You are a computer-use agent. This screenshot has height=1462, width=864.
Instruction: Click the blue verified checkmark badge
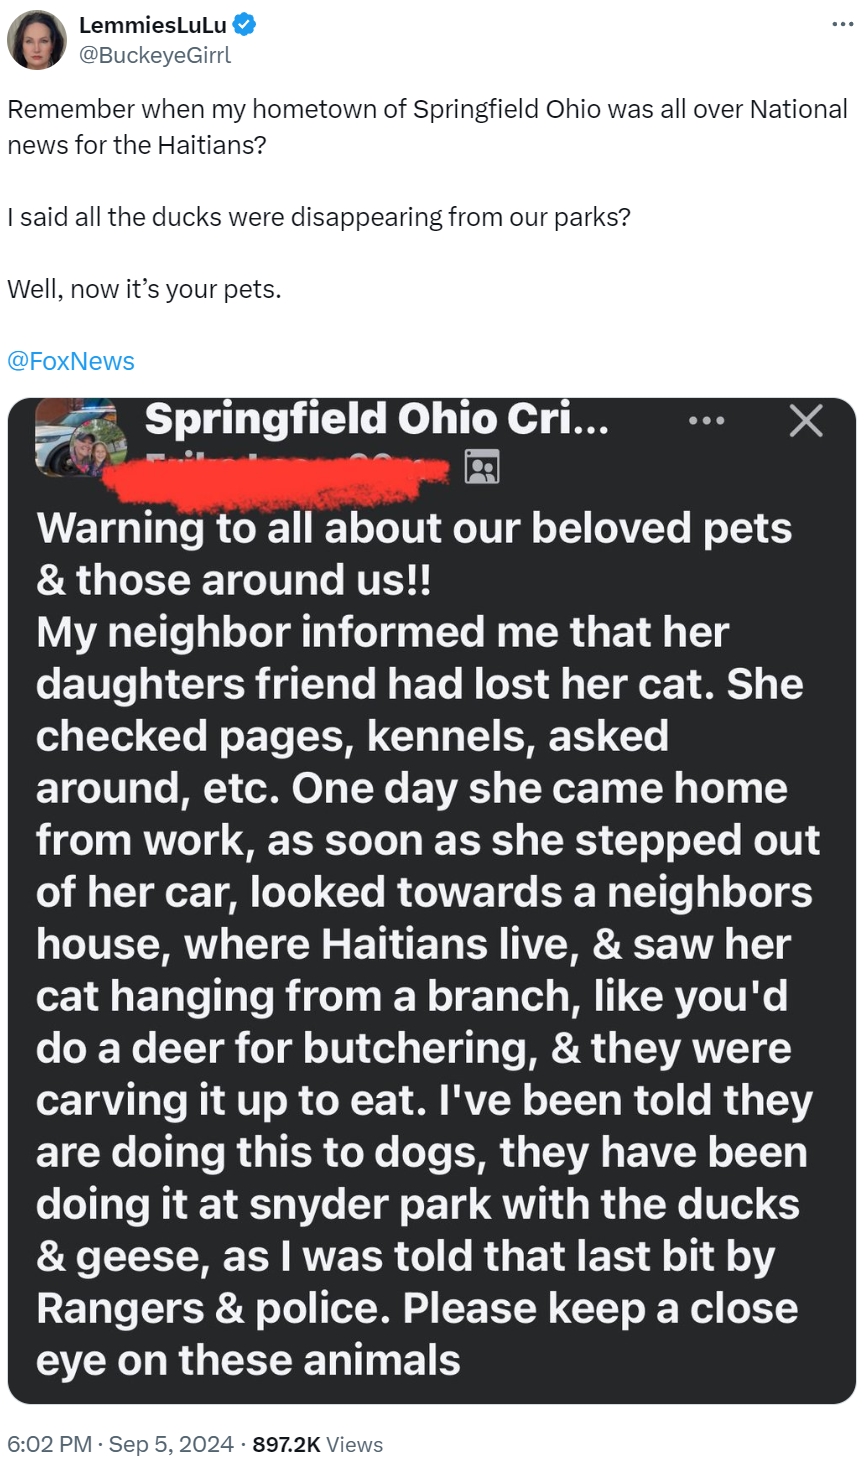point(245,25)
